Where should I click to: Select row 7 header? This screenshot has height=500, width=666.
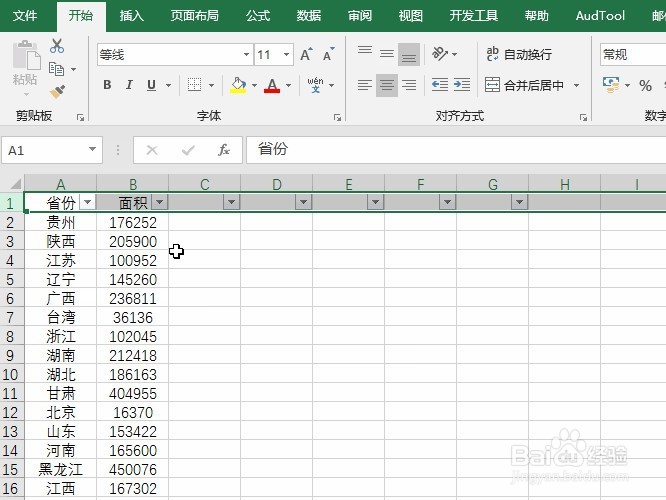tap(10, 317)
